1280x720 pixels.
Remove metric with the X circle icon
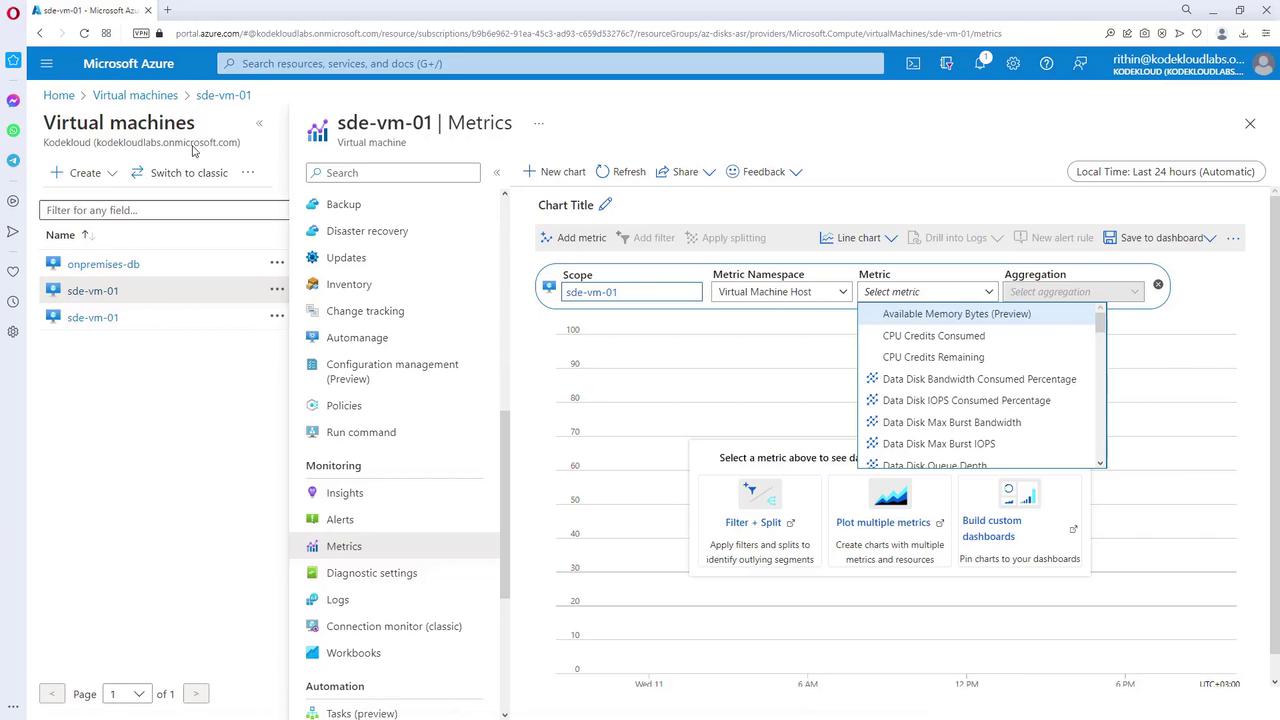(x=1158, y=285)
